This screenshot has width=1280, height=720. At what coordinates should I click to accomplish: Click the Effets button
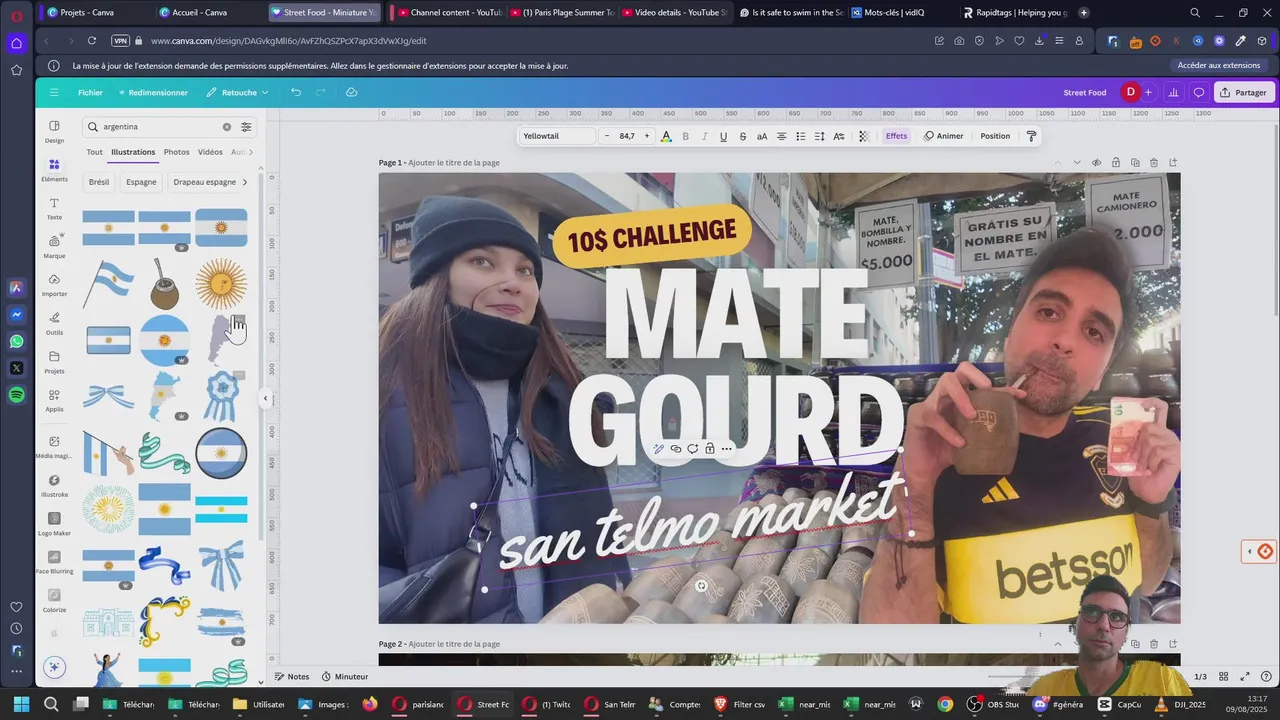point(896,136)
